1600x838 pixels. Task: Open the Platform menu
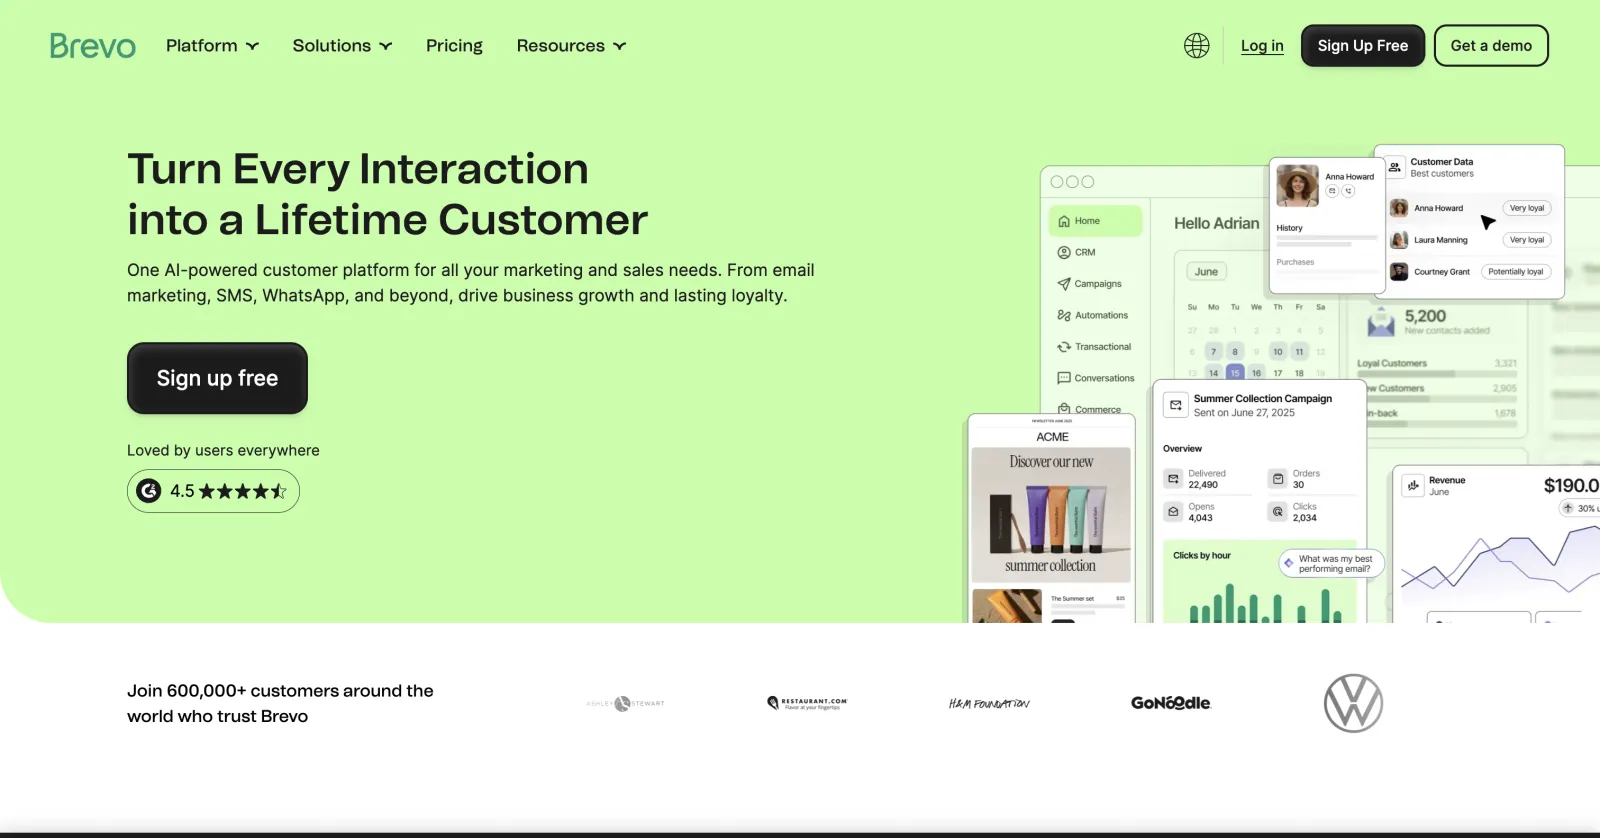(x=212, y=46)
